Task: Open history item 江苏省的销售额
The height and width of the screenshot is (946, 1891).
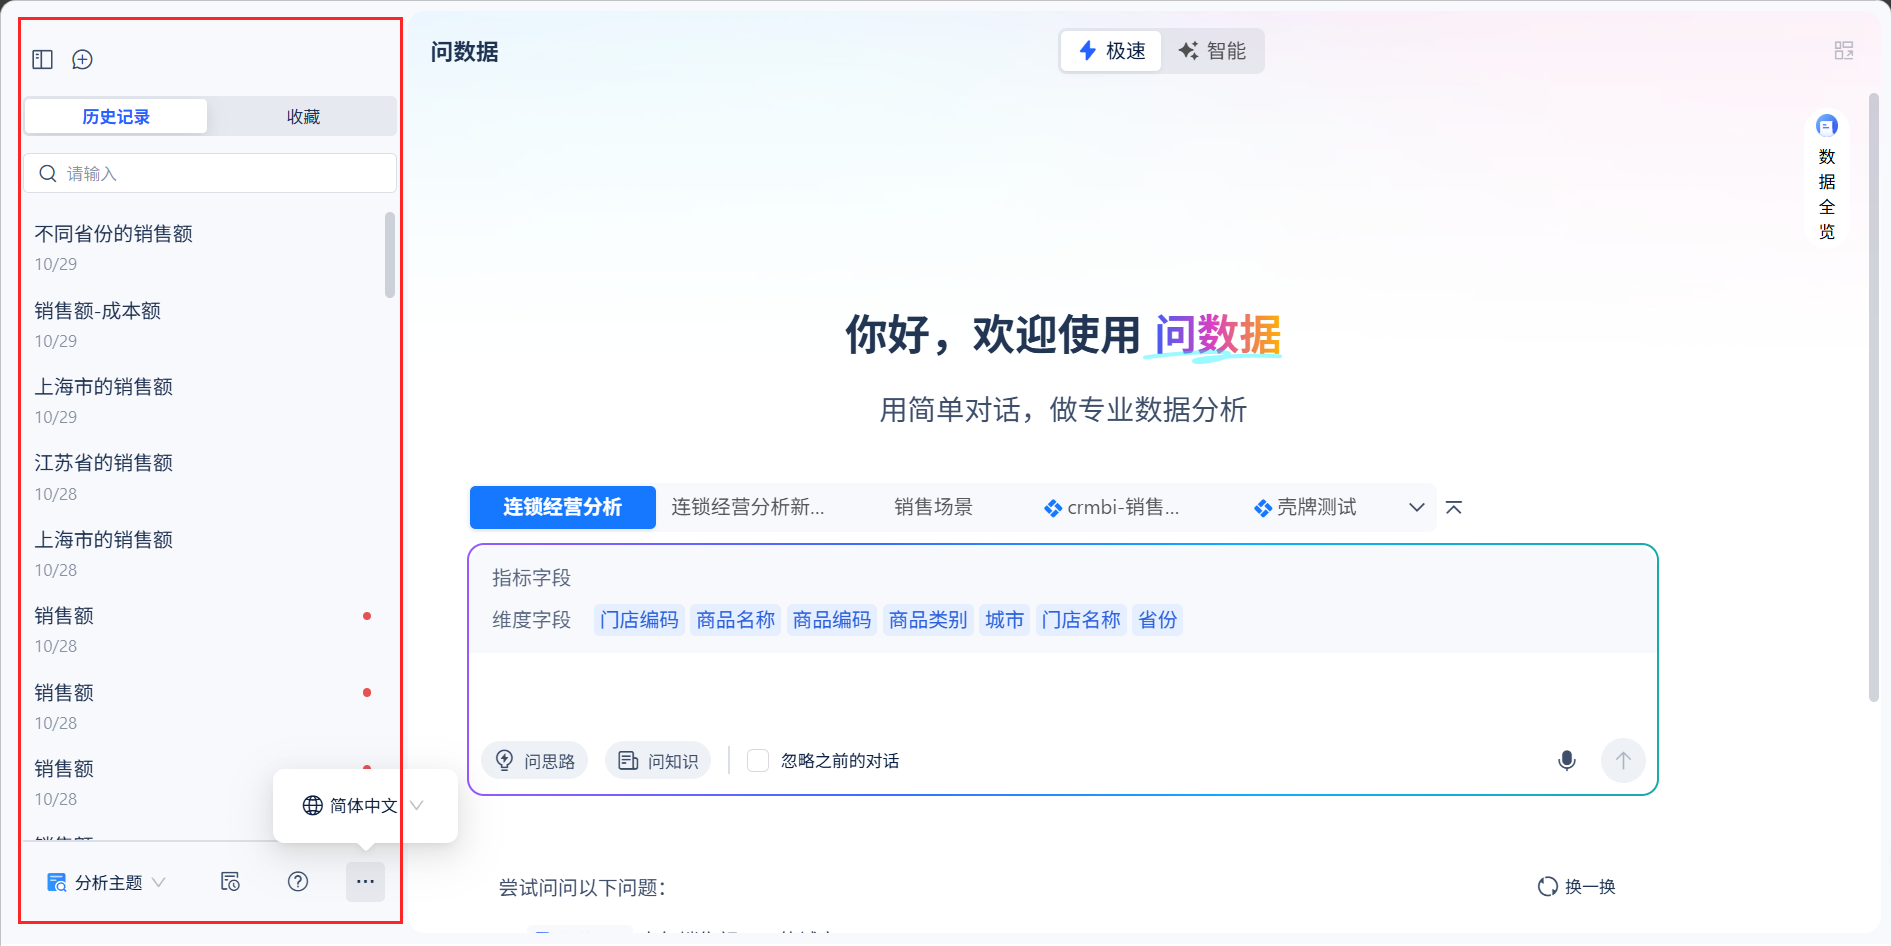Action: [x=205, y=478]
